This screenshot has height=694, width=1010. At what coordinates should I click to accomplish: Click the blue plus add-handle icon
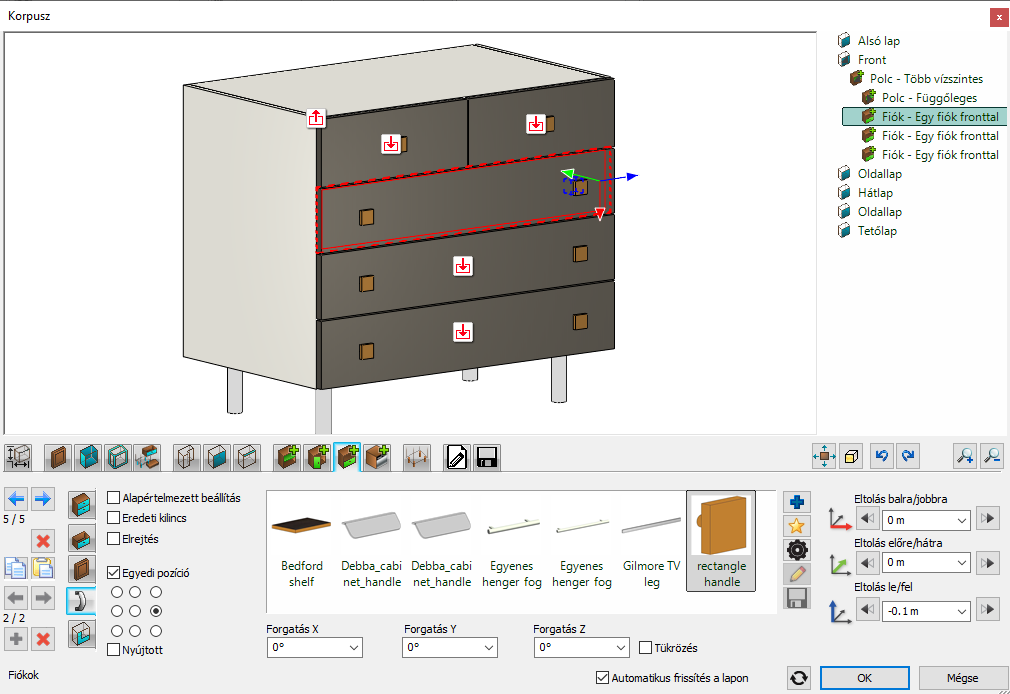tap(797, 503)
